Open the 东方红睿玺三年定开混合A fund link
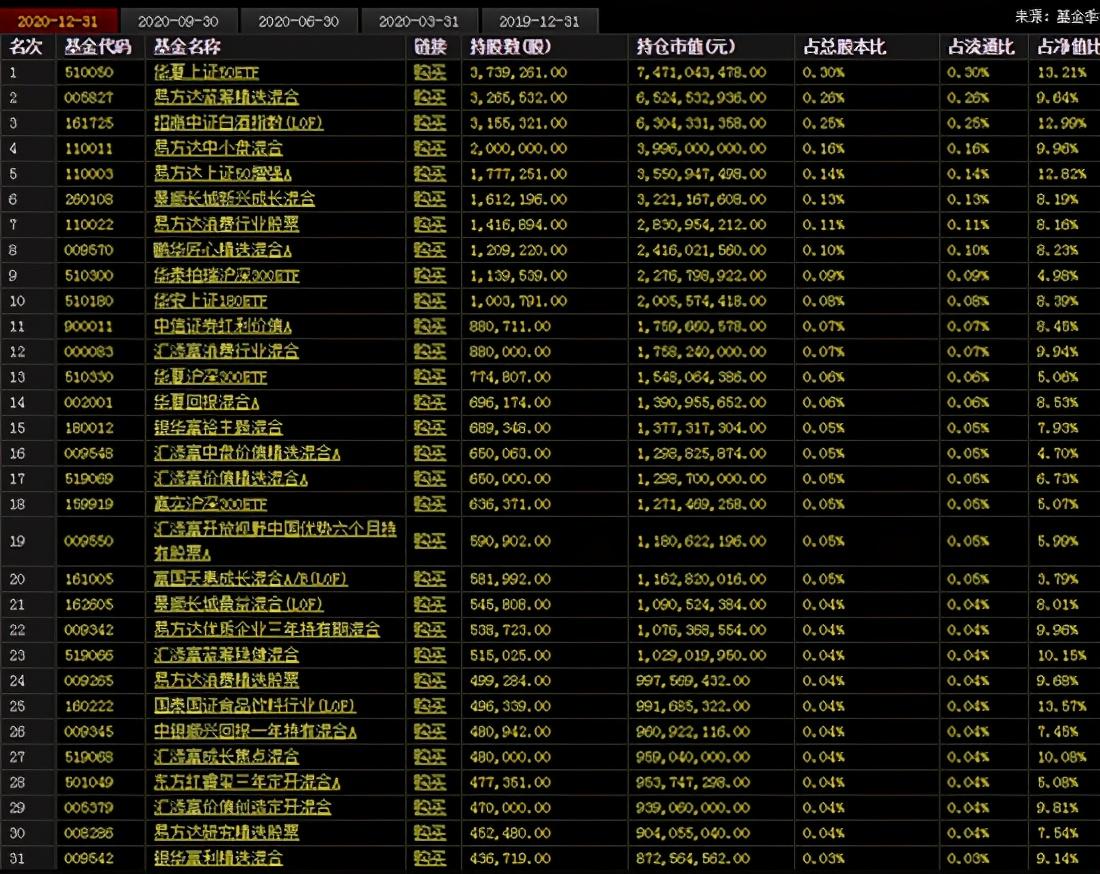Screen dimensions: 1100x874 coord(247,782)
